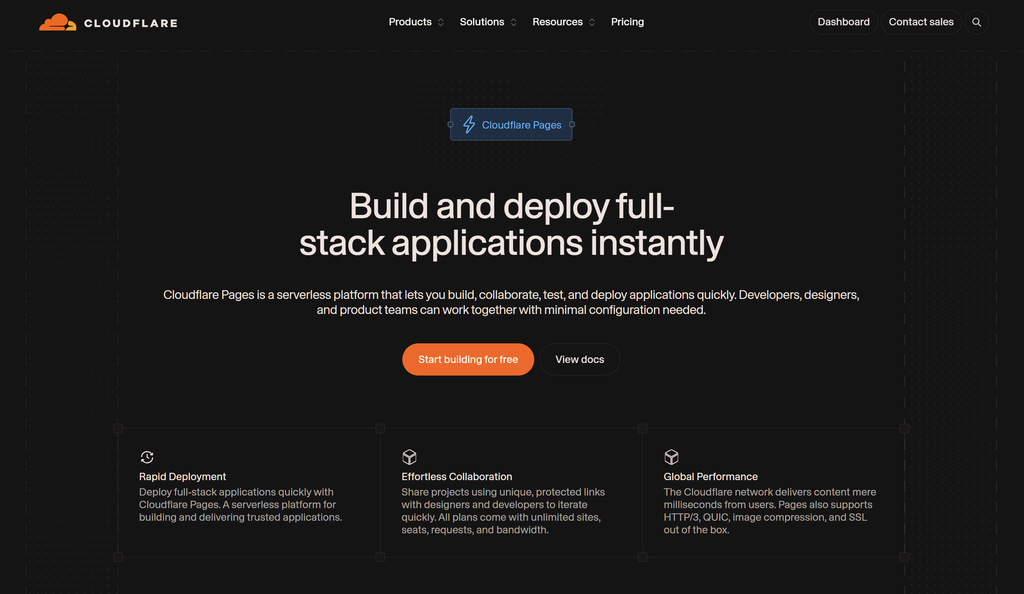Go to the Pricing page
This screenshot has height=594, width=1024.
[x=628, y=22]
